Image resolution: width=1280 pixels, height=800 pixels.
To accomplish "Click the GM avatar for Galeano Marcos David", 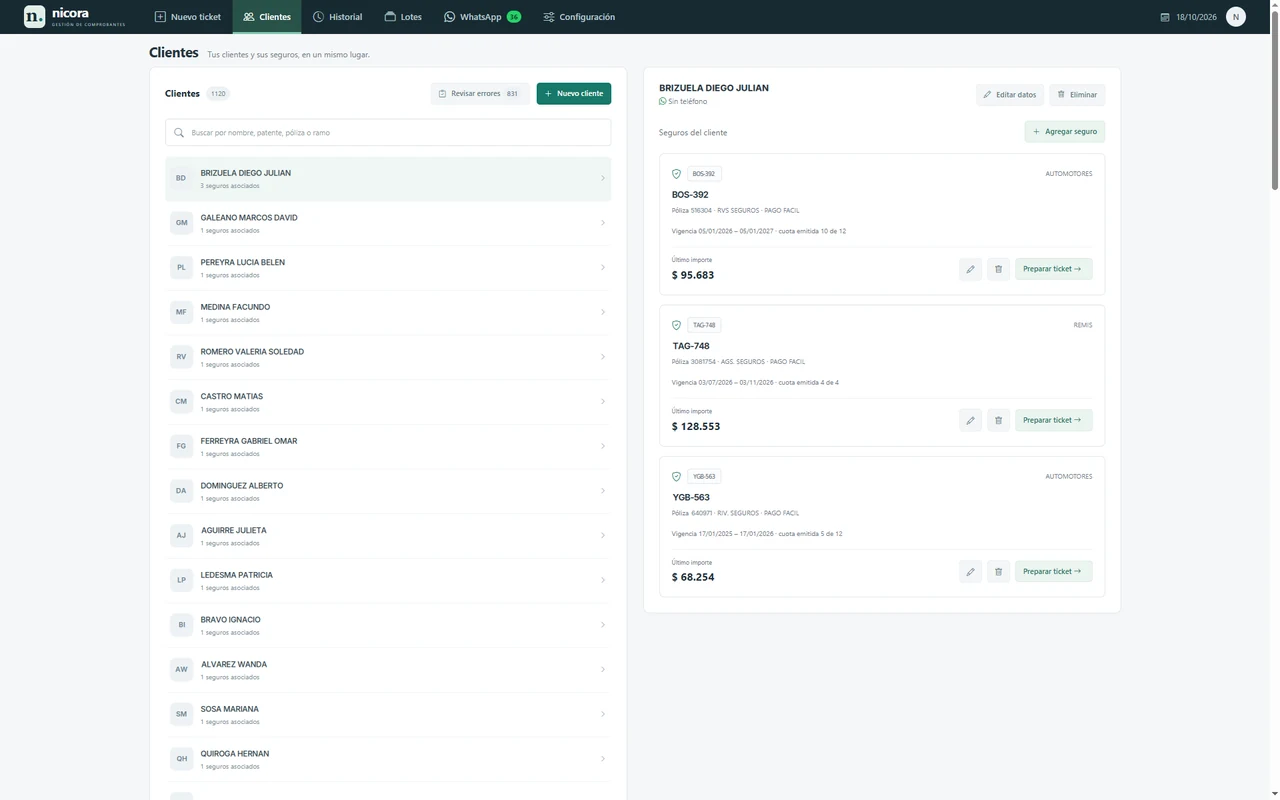I will point(181,223).
